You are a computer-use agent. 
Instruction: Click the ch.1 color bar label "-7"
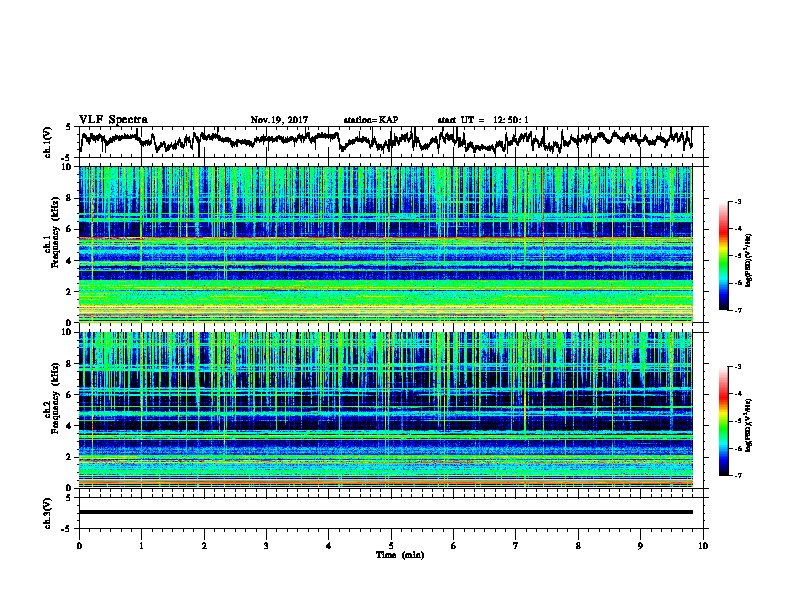pos(737,310)
